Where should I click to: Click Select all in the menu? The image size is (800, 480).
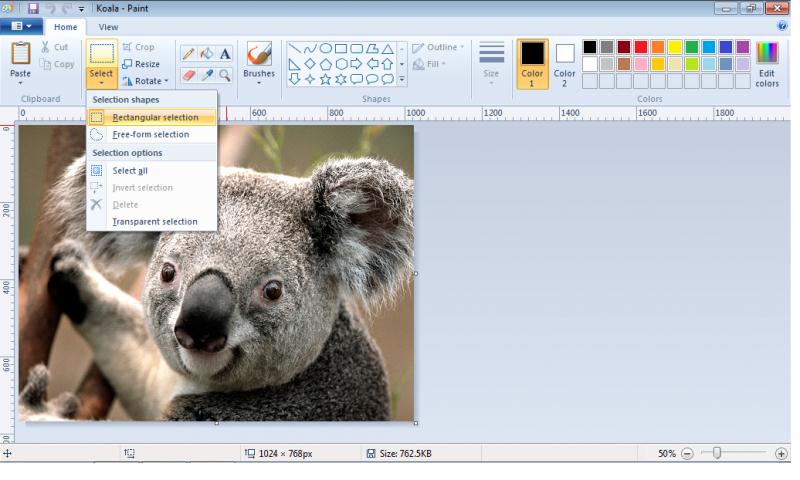130,171
